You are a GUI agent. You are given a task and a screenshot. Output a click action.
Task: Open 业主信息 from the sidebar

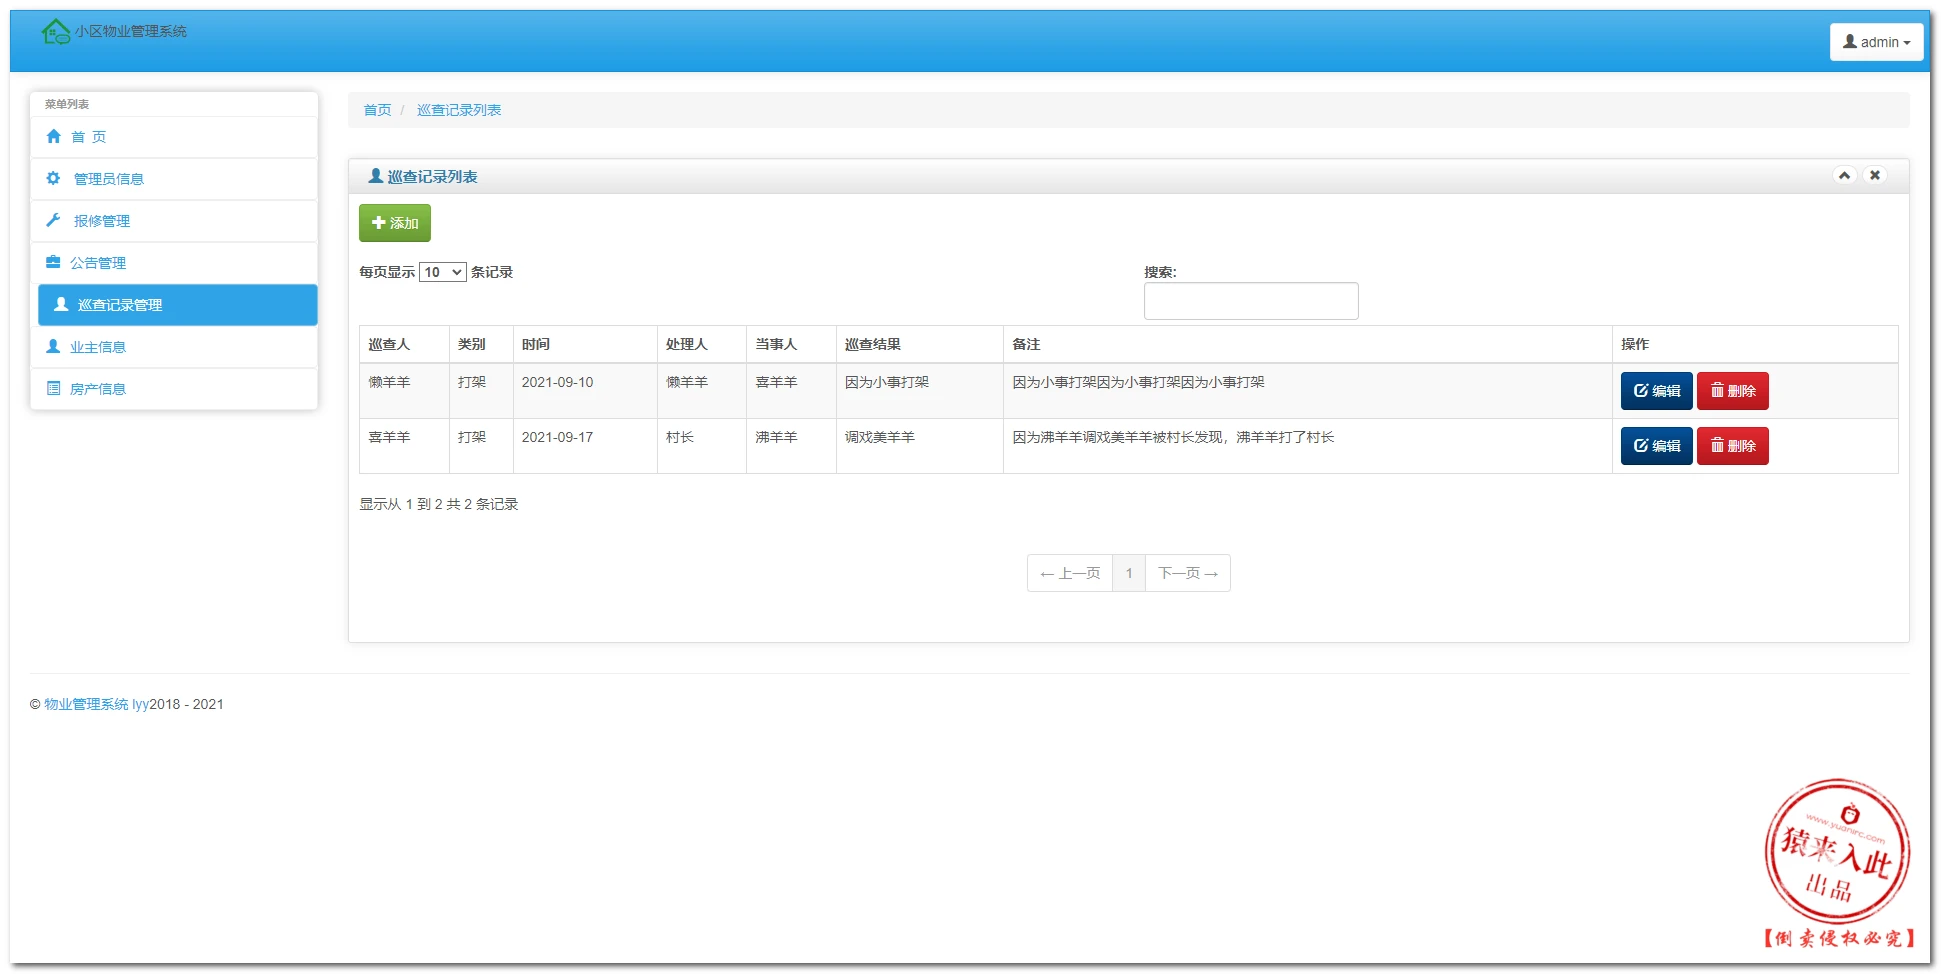[174, 347]
